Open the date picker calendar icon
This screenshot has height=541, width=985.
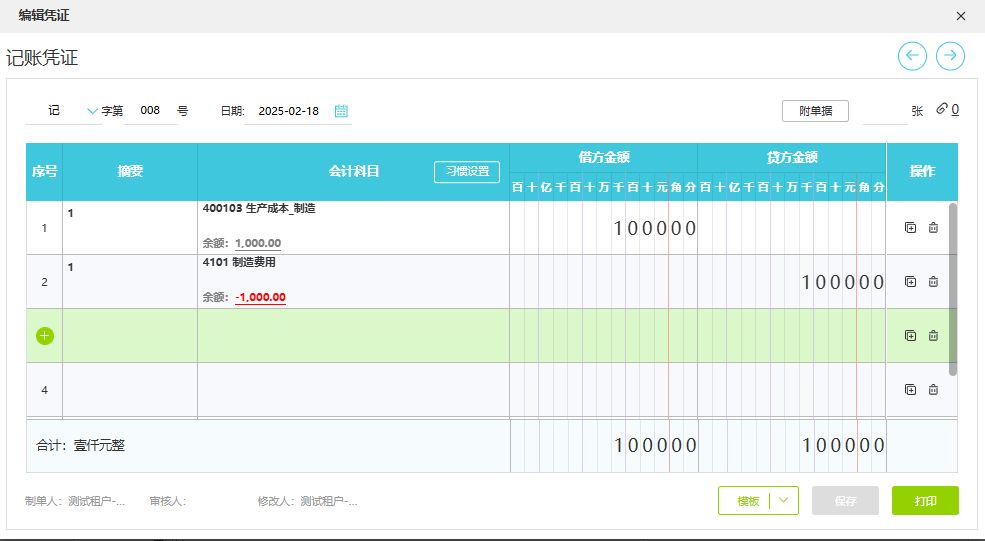pos(341,111)
